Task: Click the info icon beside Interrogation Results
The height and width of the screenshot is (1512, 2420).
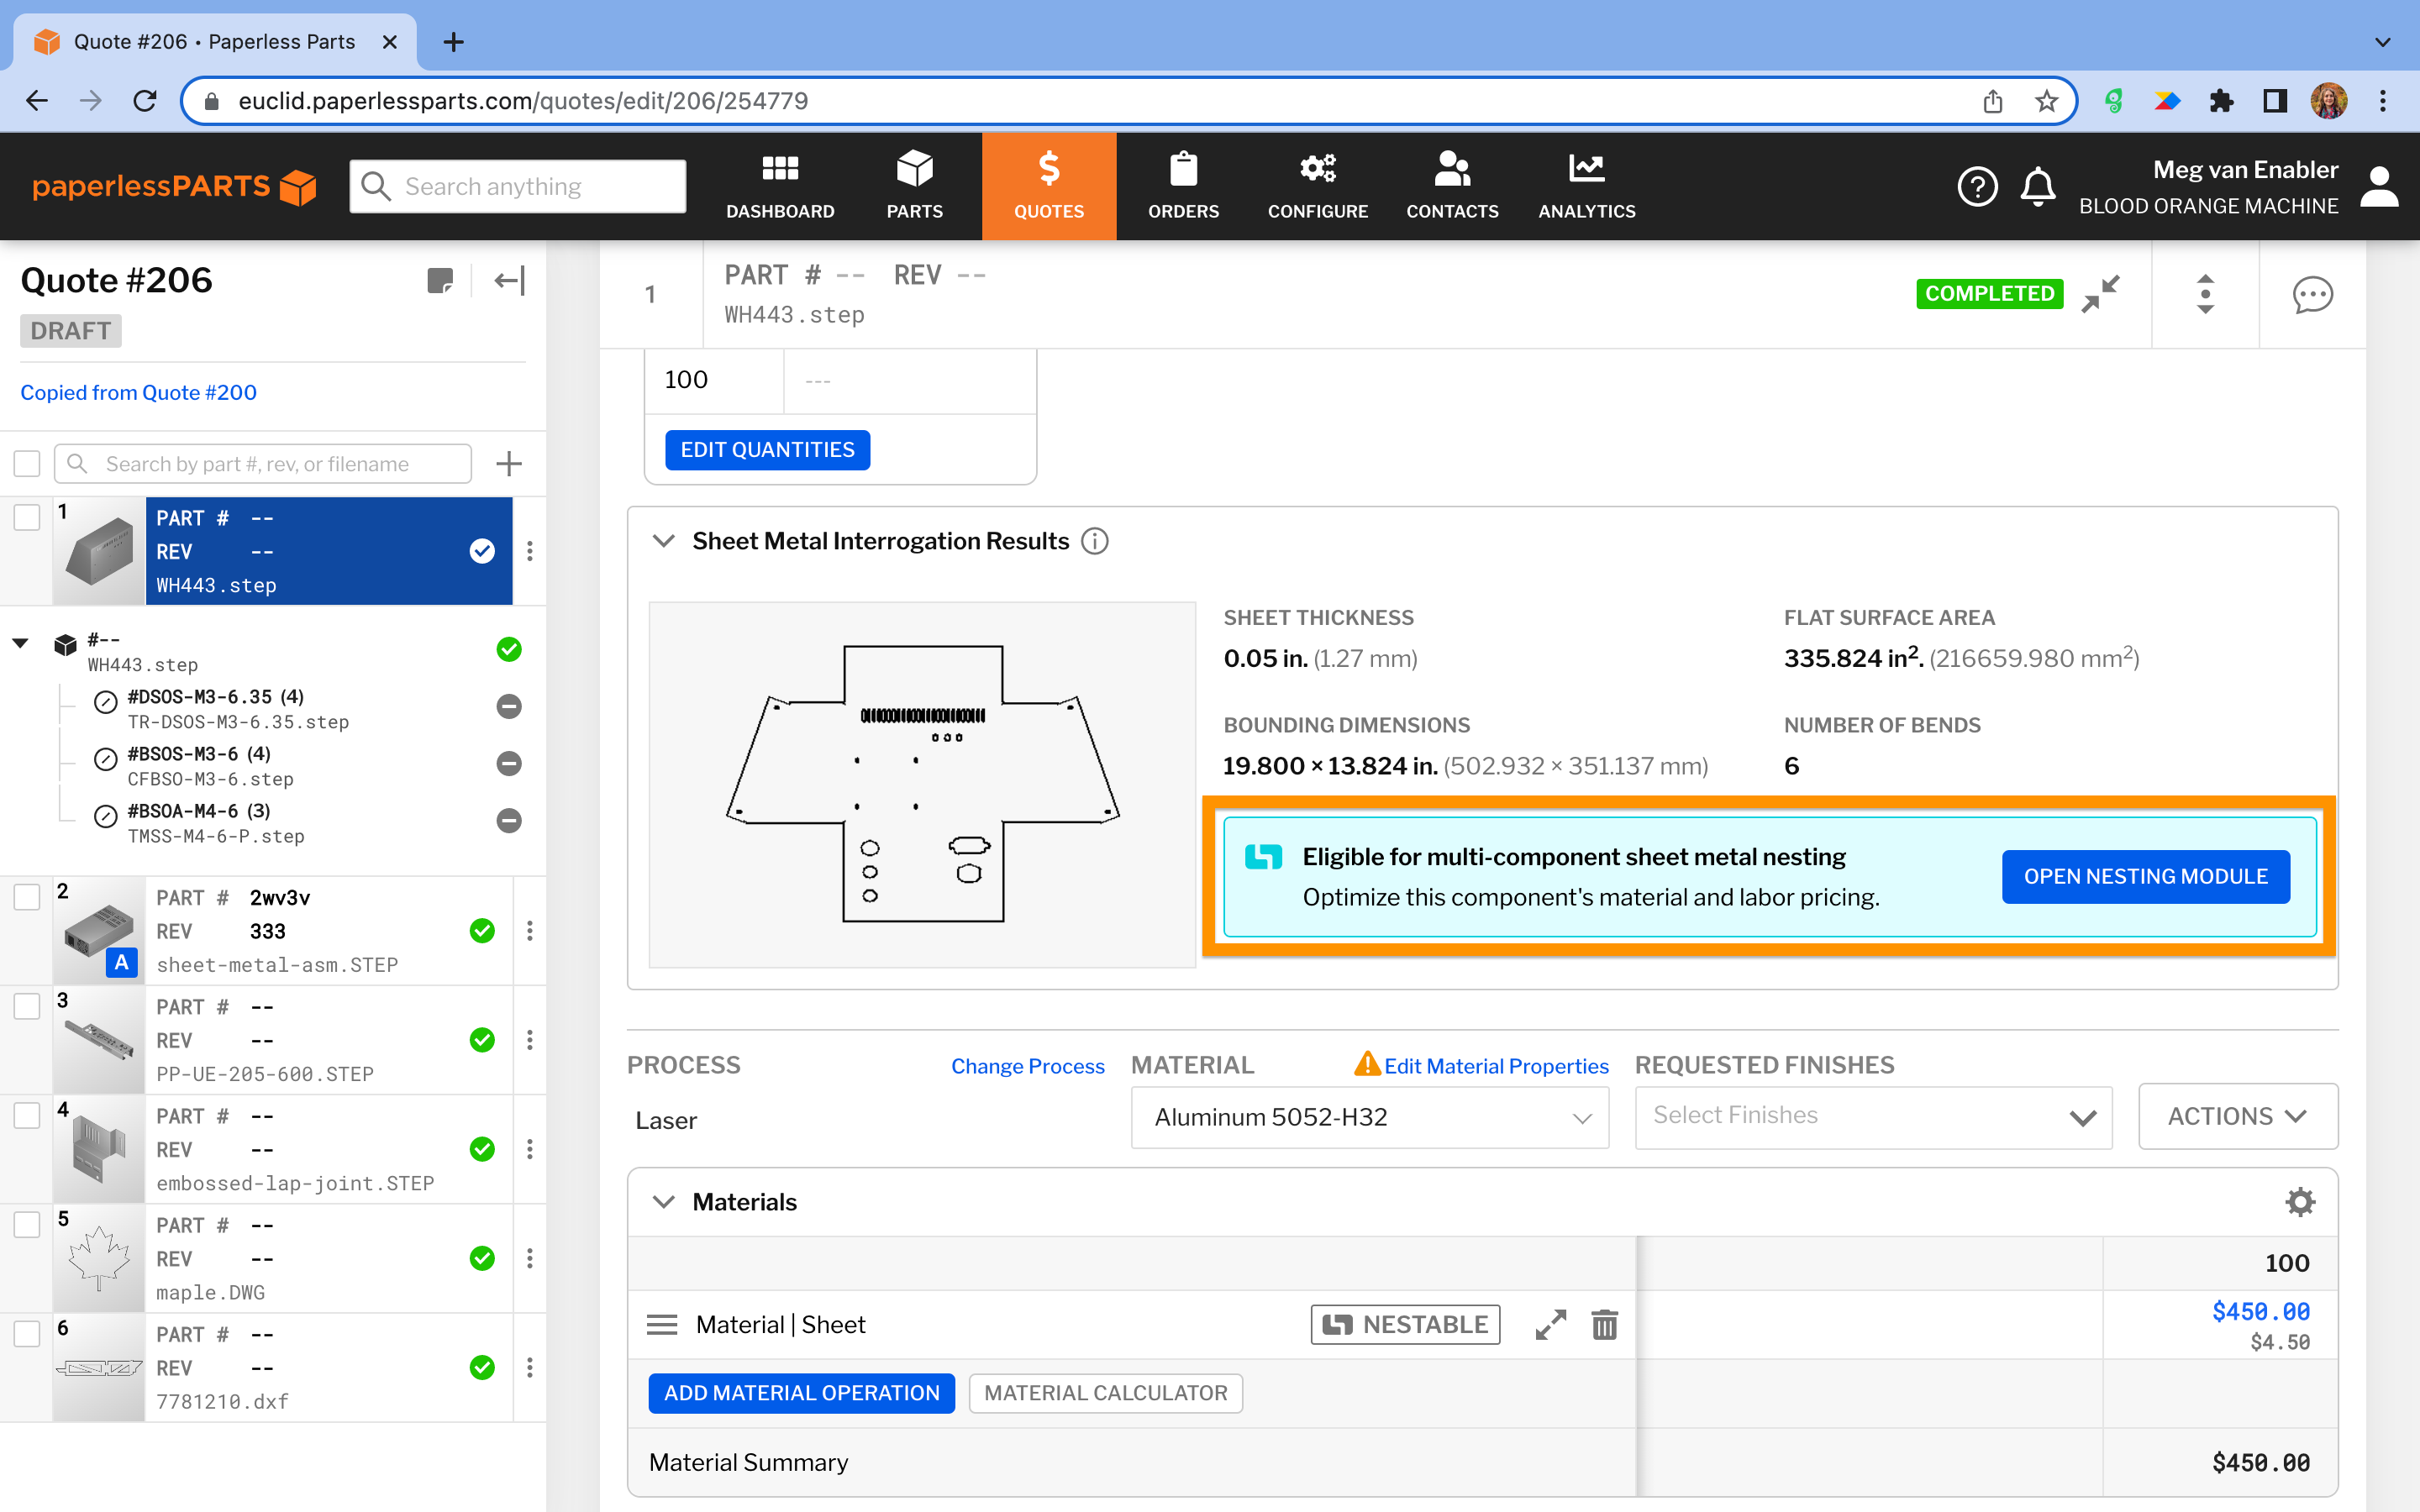Action: click(x=1095, y=541)
